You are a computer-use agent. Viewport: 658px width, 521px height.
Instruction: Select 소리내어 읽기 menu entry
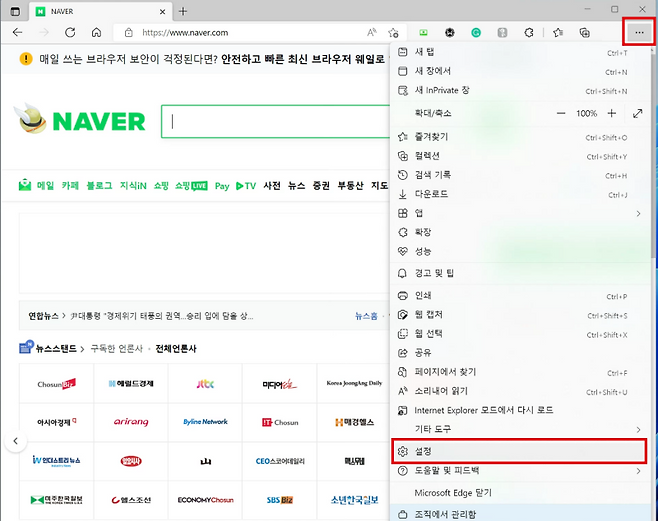[520, 391]
